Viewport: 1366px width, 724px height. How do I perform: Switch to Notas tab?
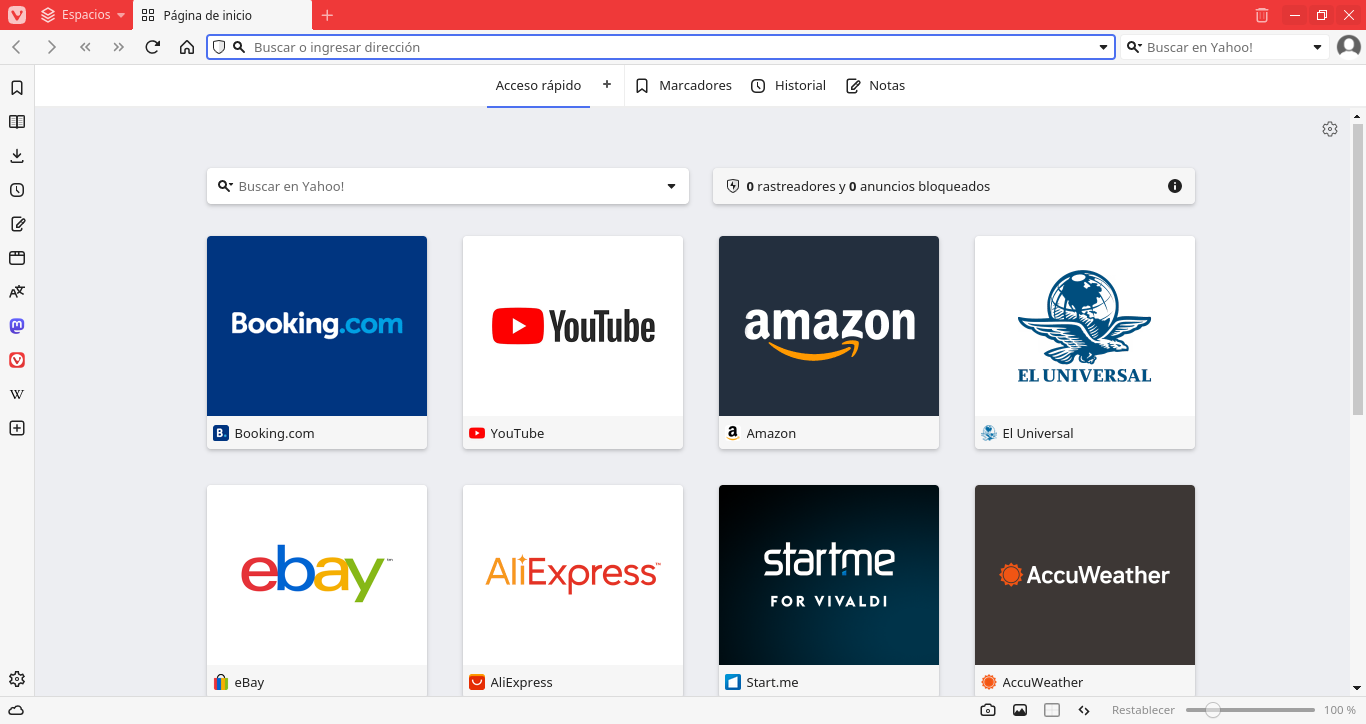tap(876, 86)
